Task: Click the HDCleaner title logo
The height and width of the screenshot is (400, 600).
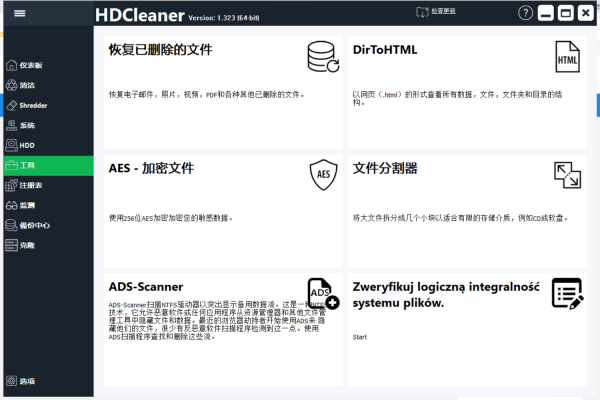Action: (x=140, y=15)
